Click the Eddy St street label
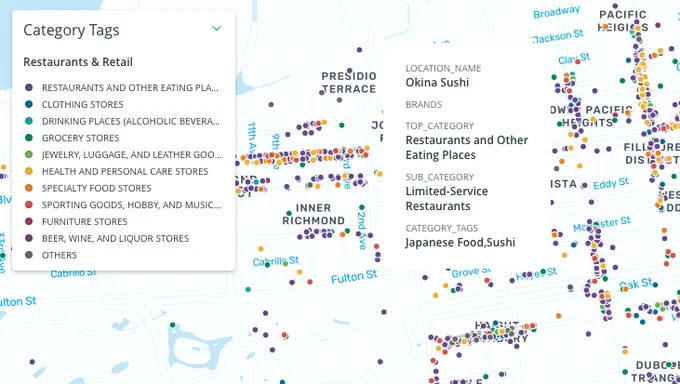 tap(611, 184)
